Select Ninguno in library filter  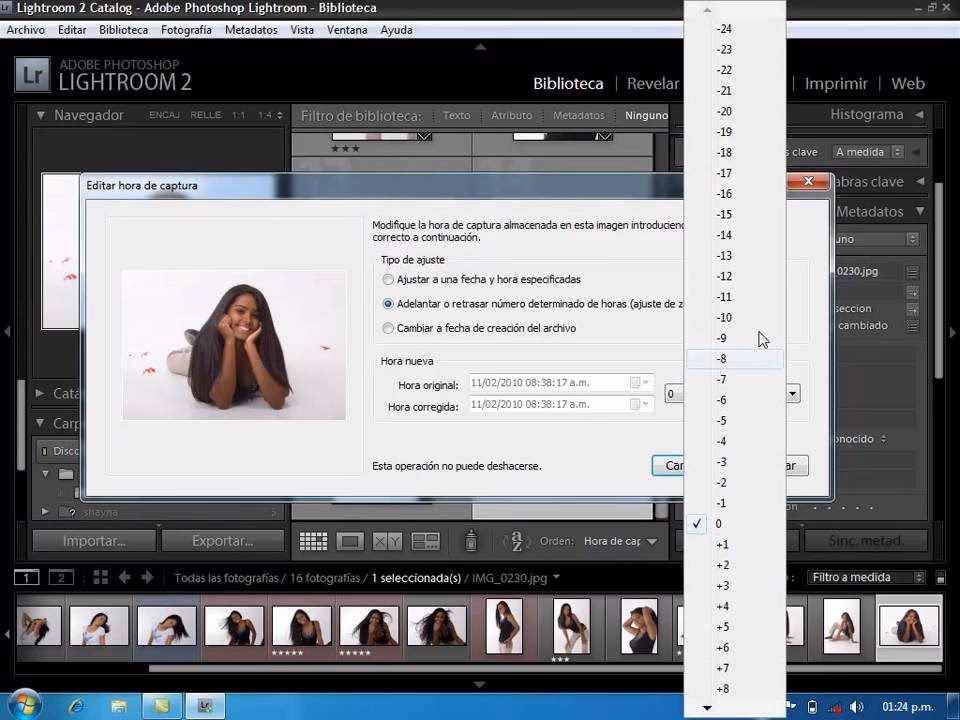click(647, 115)
